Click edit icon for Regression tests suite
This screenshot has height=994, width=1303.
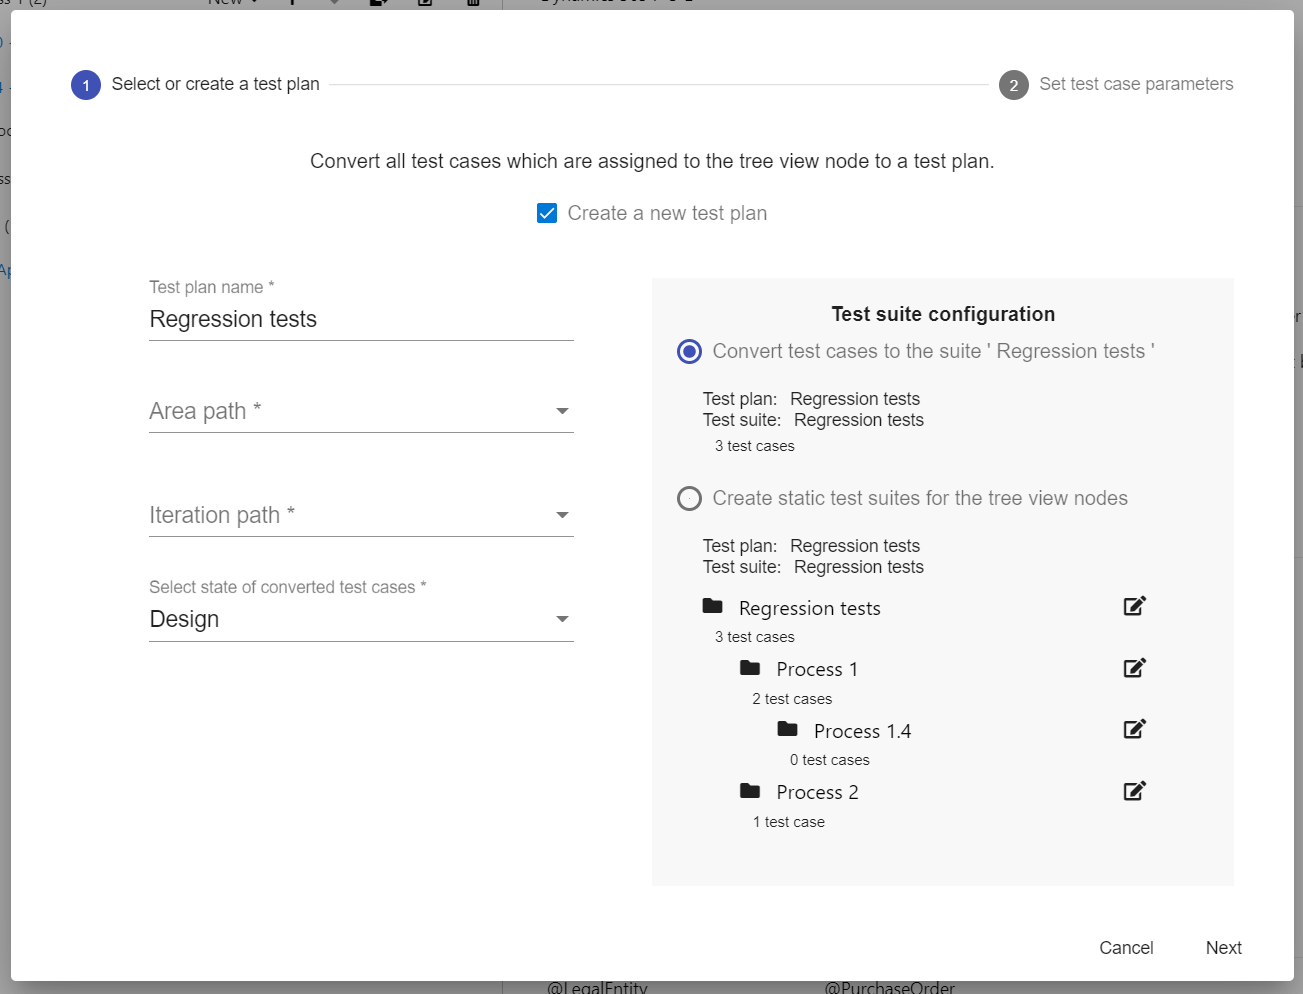click(x=1134, y=606)
